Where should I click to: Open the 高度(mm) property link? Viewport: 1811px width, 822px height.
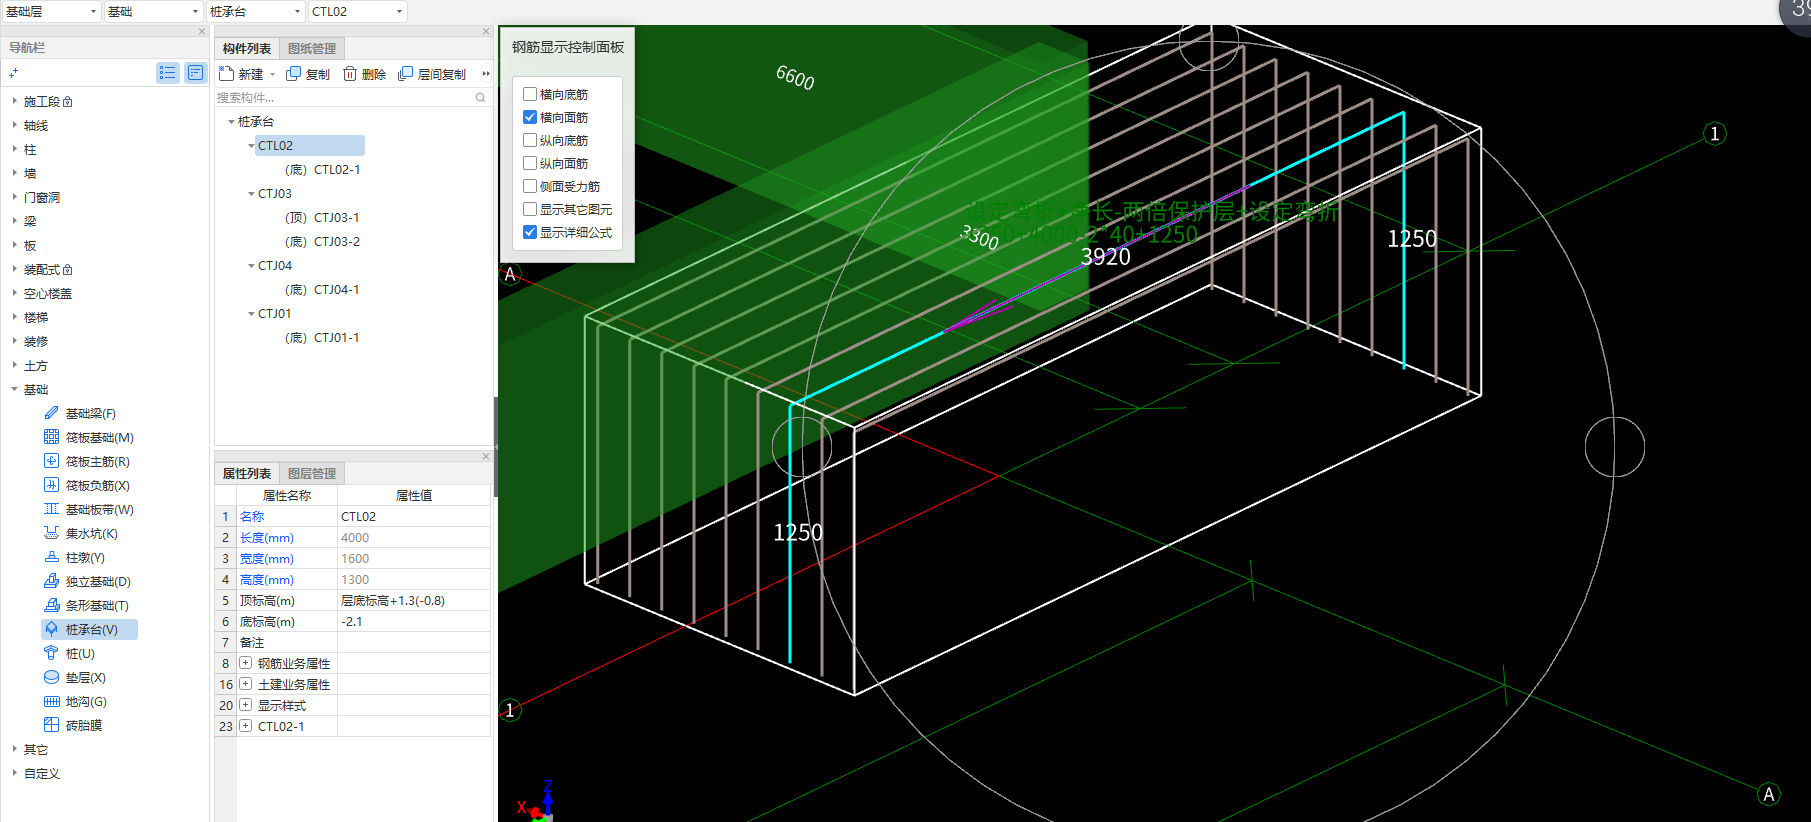click(267, 580)
